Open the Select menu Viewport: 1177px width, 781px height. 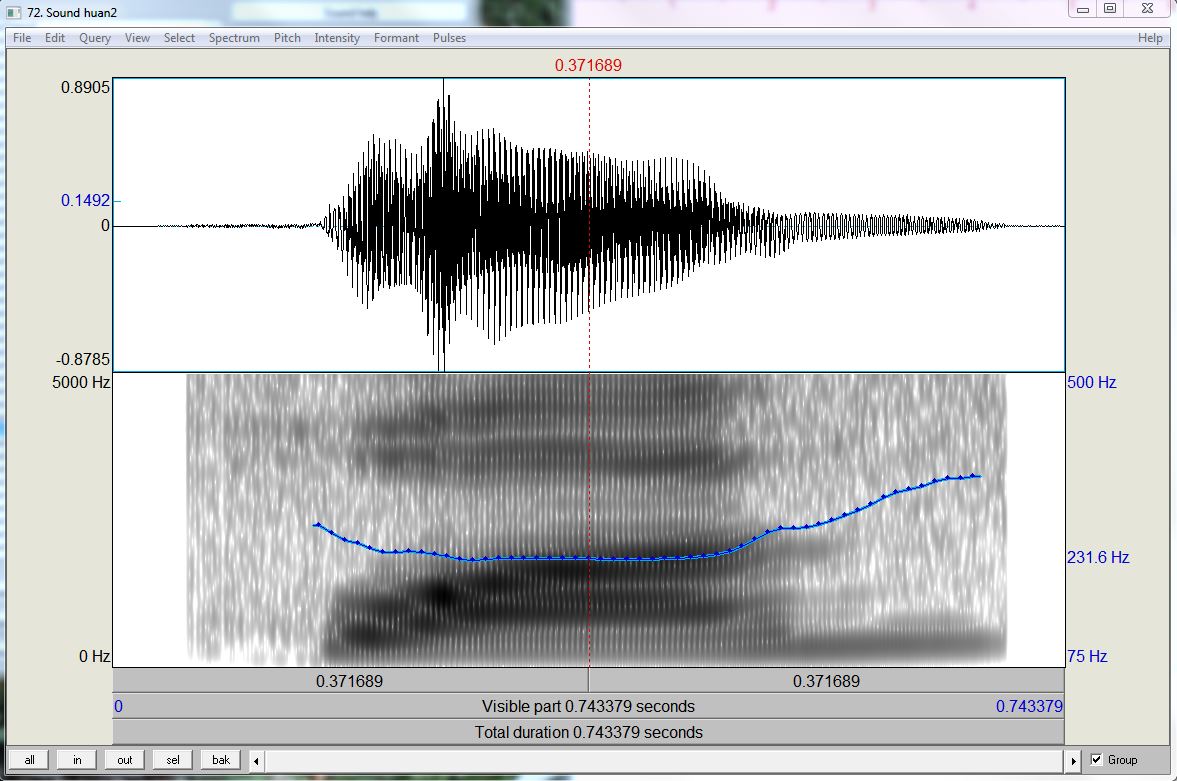[179, 38]
